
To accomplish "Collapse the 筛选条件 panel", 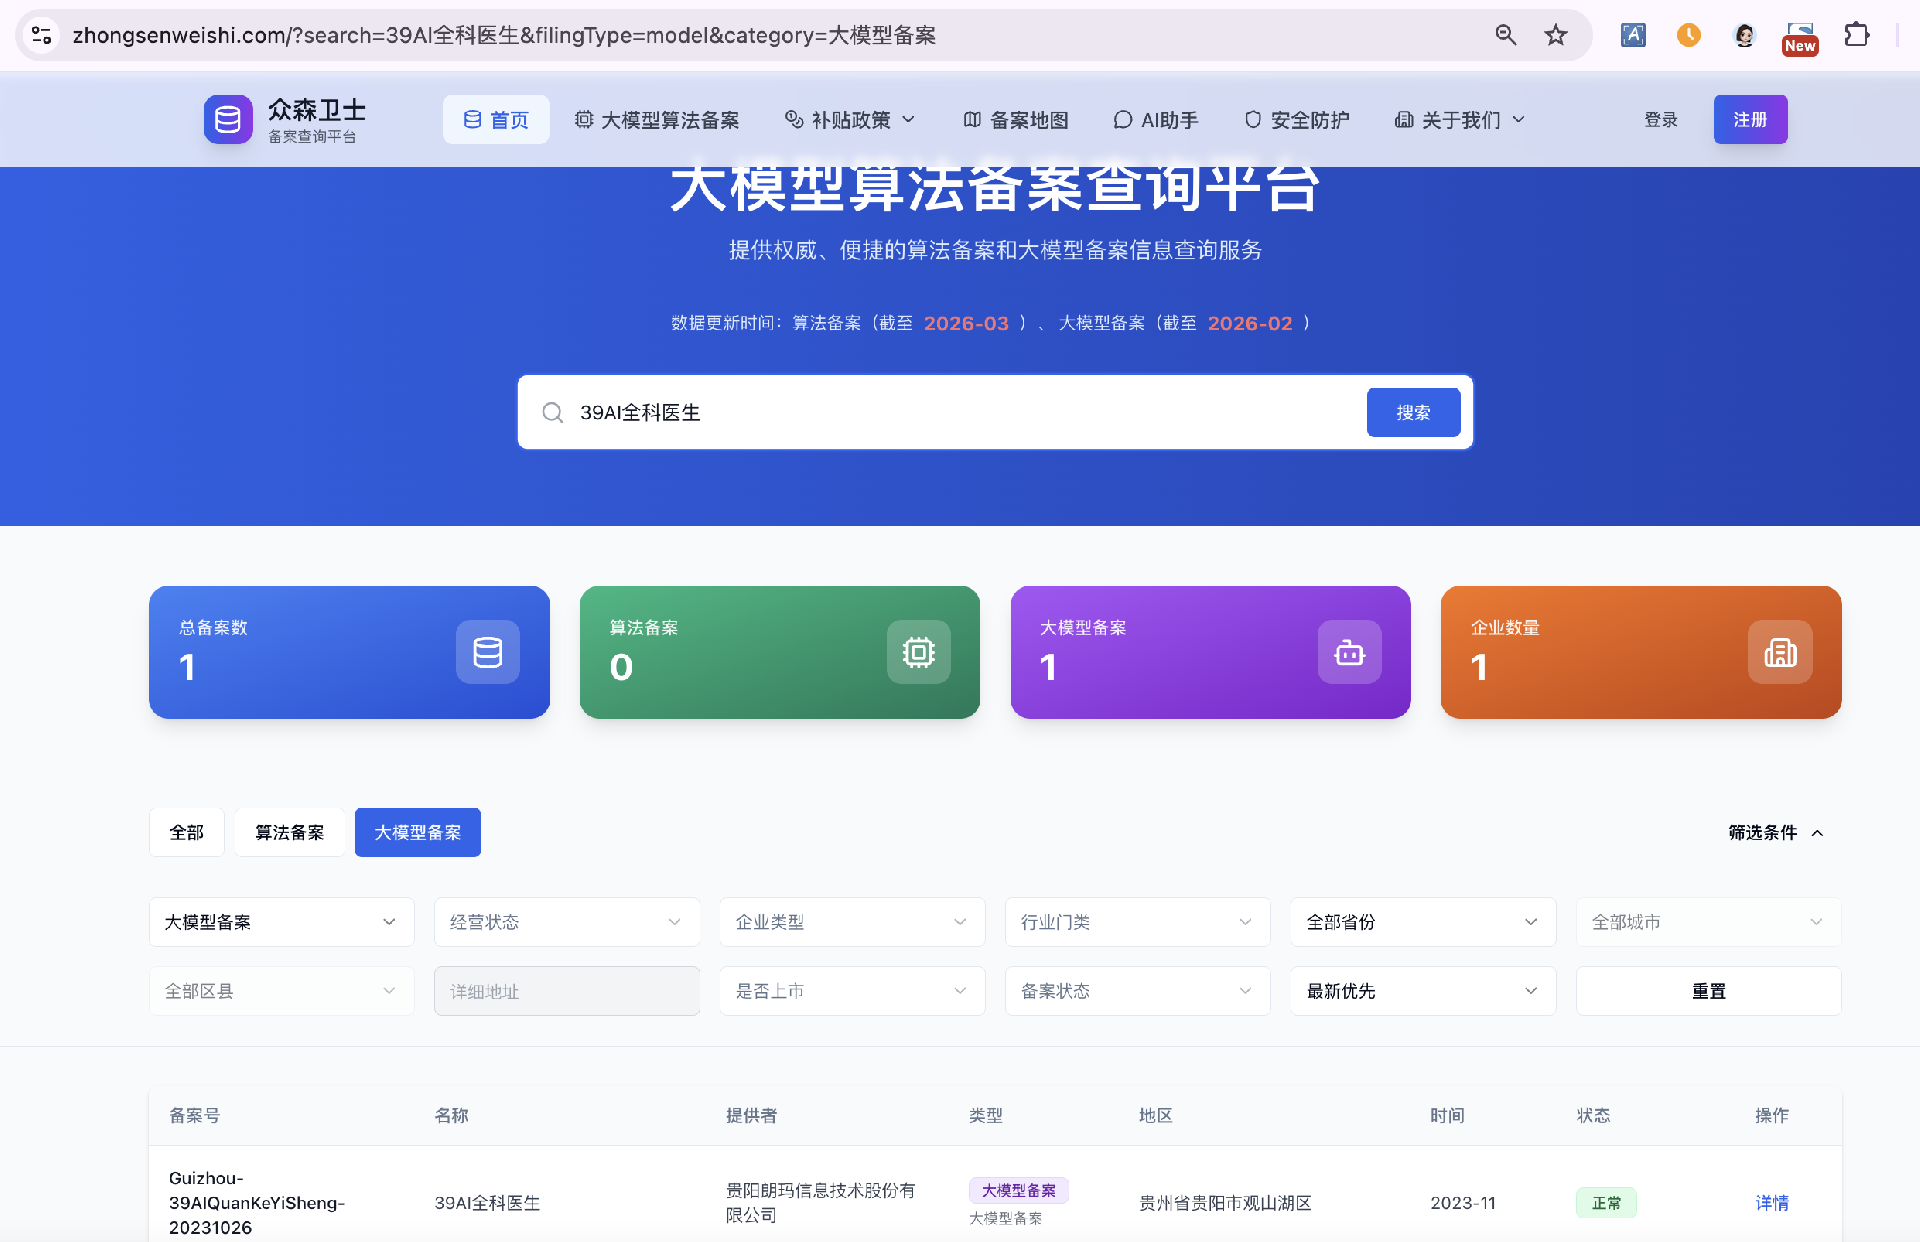I will pos(1776,832).
